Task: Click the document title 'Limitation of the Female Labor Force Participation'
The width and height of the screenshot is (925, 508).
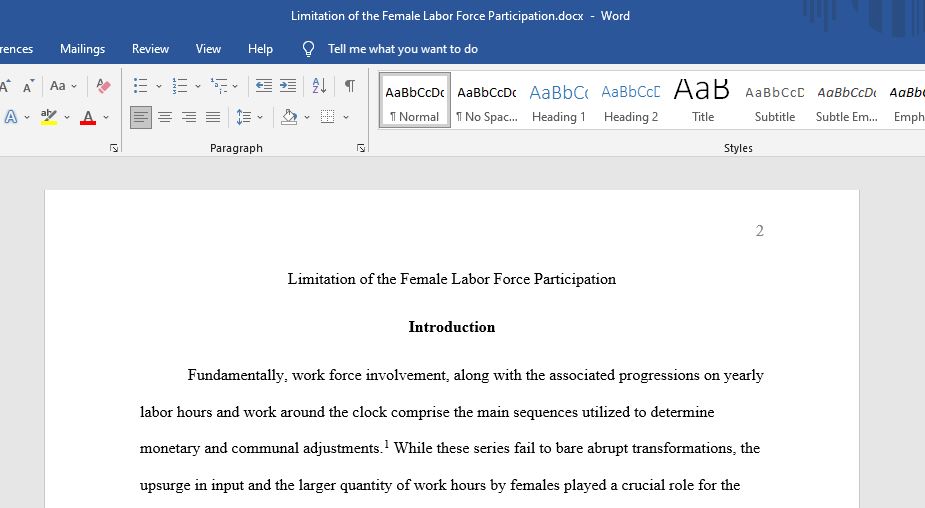Action: (452, 279)
